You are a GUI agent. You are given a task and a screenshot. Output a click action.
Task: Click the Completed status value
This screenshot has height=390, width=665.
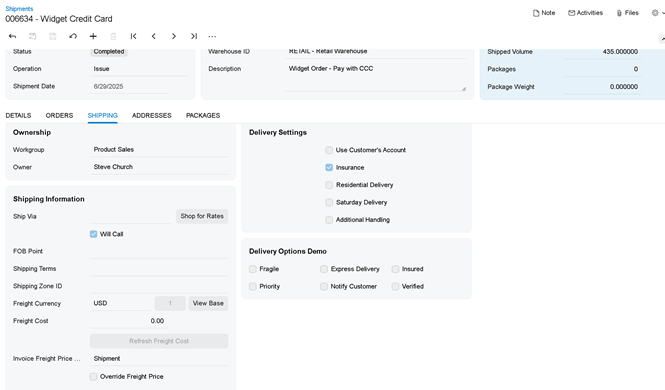click(109, 52)
